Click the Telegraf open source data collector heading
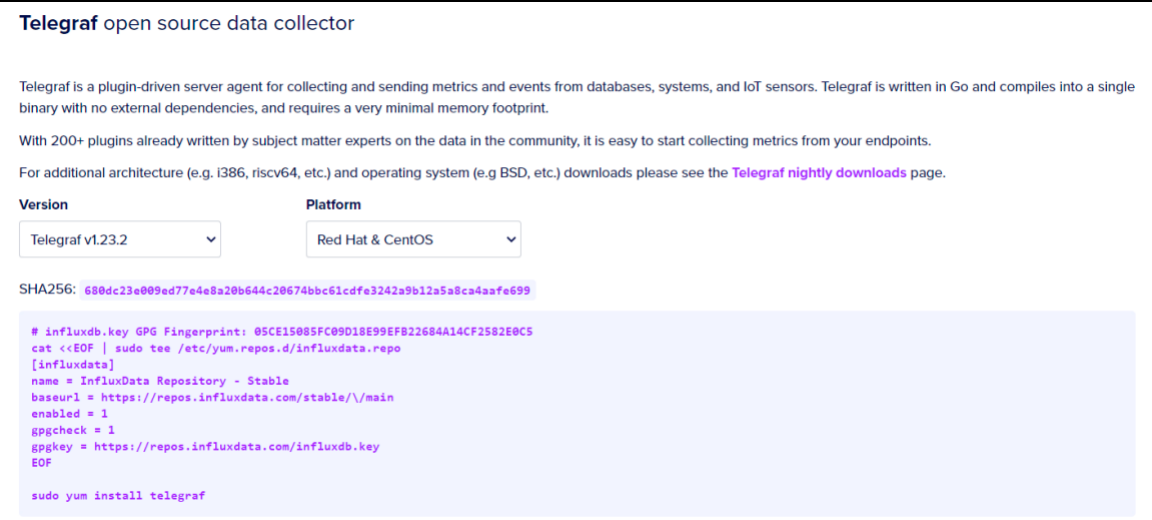Viewport: 1152px width, 520px height. click(x=187, y=24)
